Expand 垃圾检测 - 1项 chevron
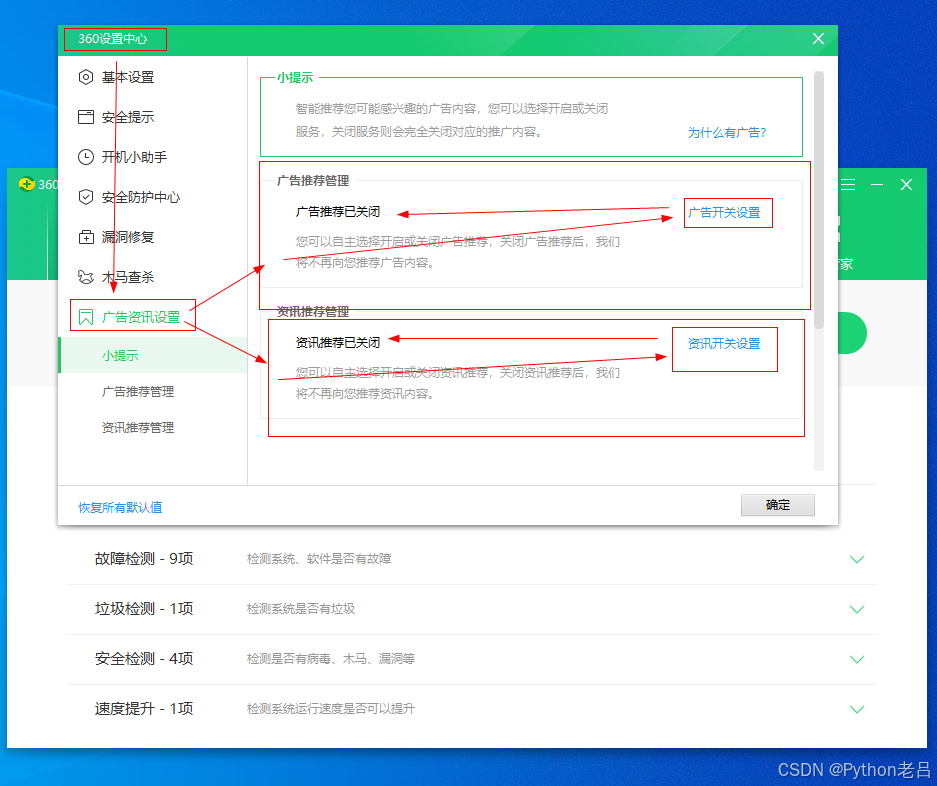937x786 pixels. tap(857, 610)
